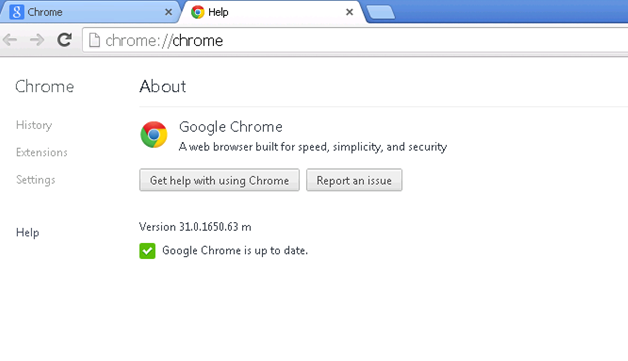
Task: Open Extensions from the sidebar
Action: (x=42, y=152)
